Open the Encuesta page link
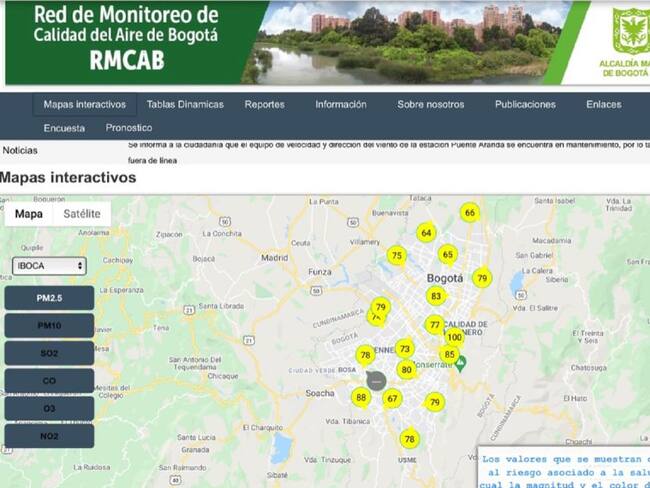This screenshot has height=488, width=650. (x=64, y=128)
